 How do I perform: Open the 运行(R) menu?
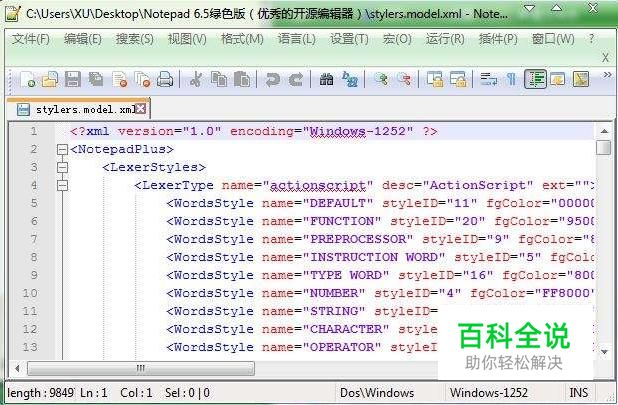point(445,39)
